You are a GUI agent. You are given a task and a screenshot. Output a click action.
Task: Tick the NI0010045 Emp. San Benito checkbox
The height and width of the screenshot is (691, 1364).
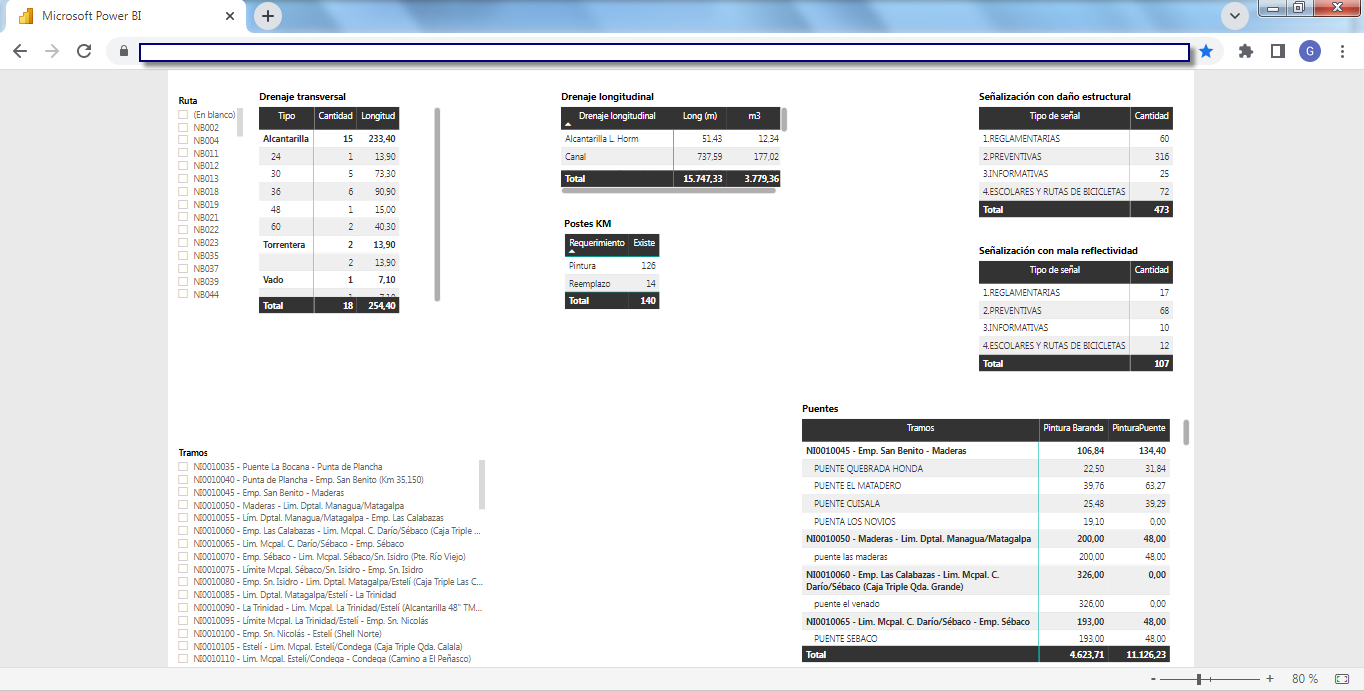tap(183, 493)
